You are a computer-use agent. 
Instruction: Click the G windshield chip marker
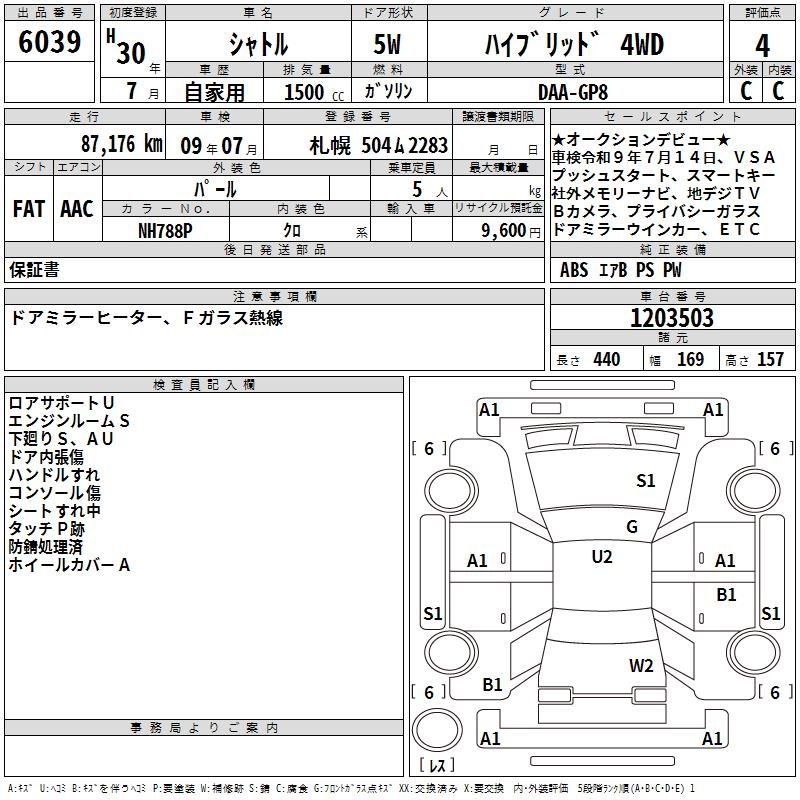coord(631,527)
